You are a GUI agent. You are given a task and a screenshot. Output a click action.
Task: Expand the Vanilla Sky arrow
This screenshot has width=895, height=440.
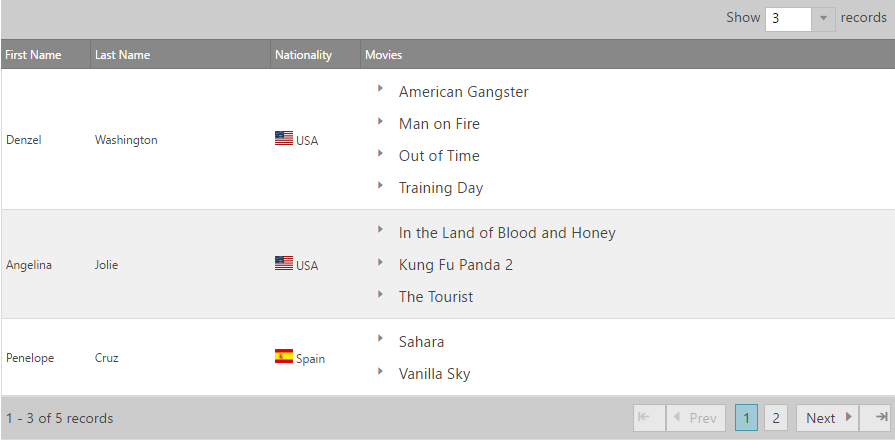[x=381, y=371]
